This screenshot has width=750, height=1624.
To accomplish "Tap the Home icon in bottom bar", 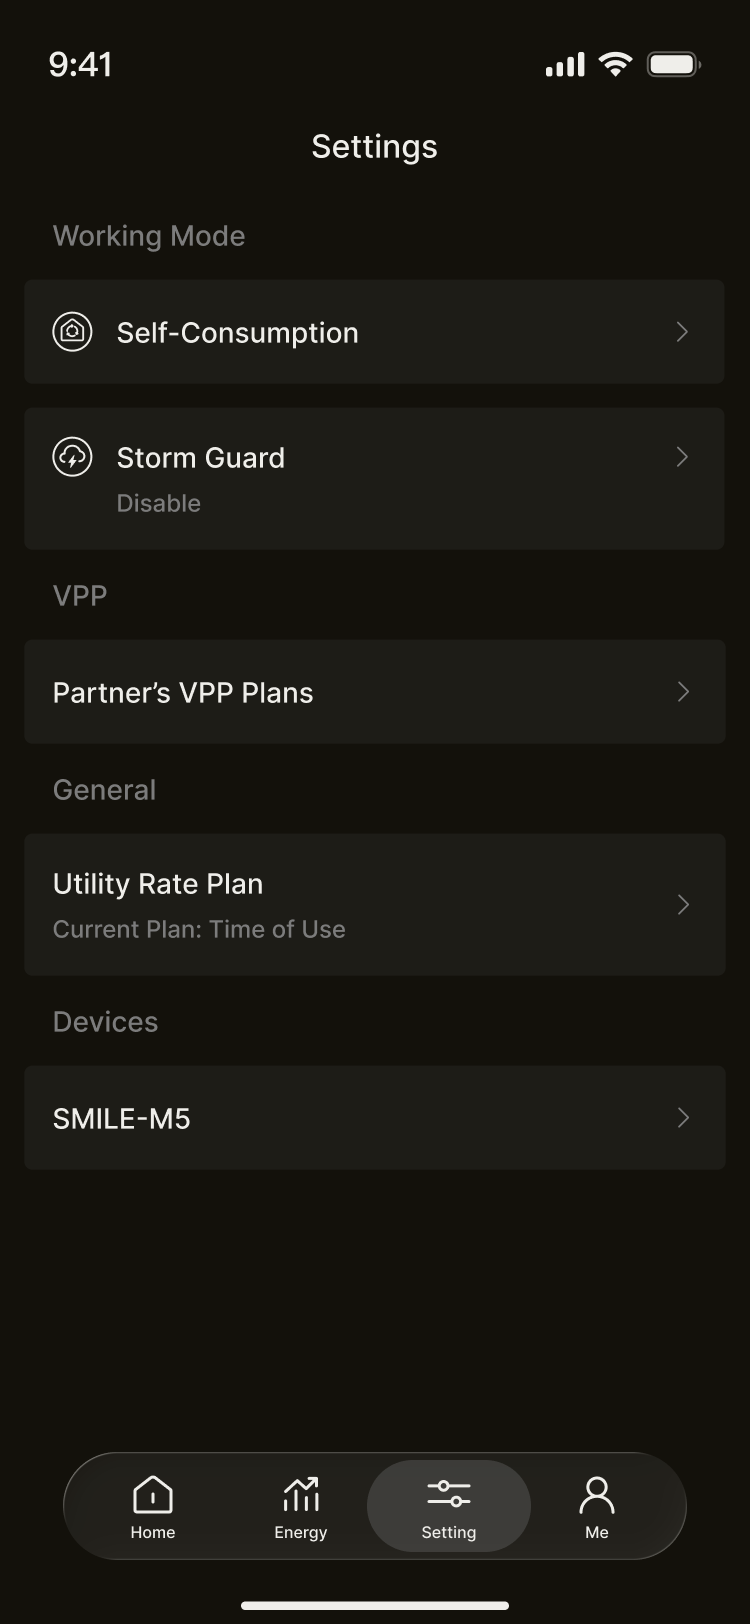I will [153, 1495].
